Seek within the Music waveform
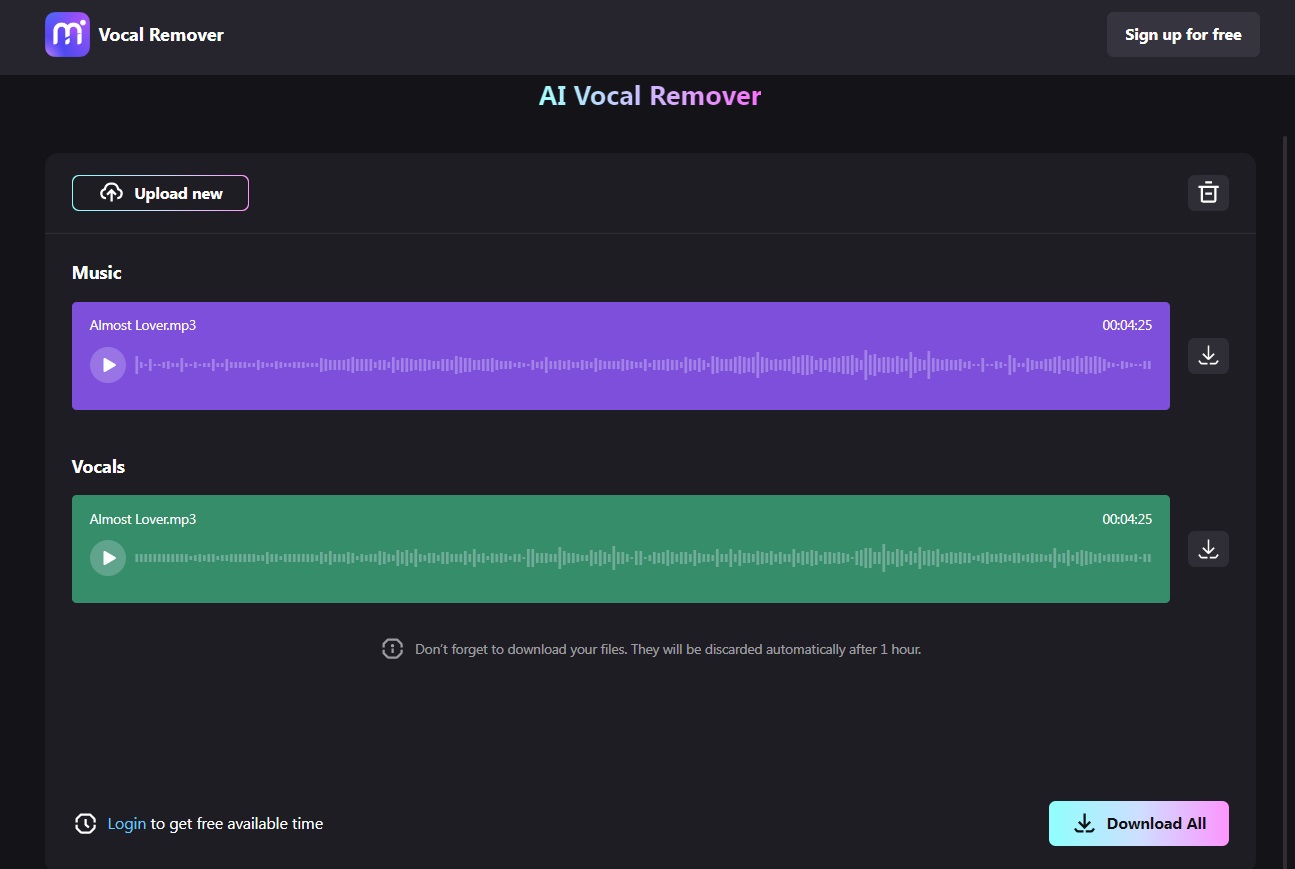The image size is (1295, 869). coord(643,365)
